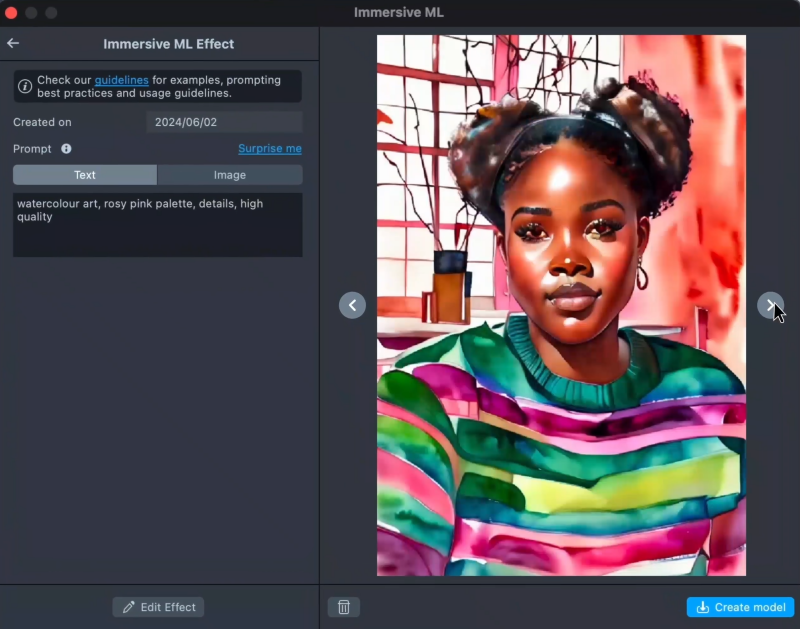This screenshot has width=800, height=629.
Task: Click the Immersive ML title bar text
Action: [399, 13]
